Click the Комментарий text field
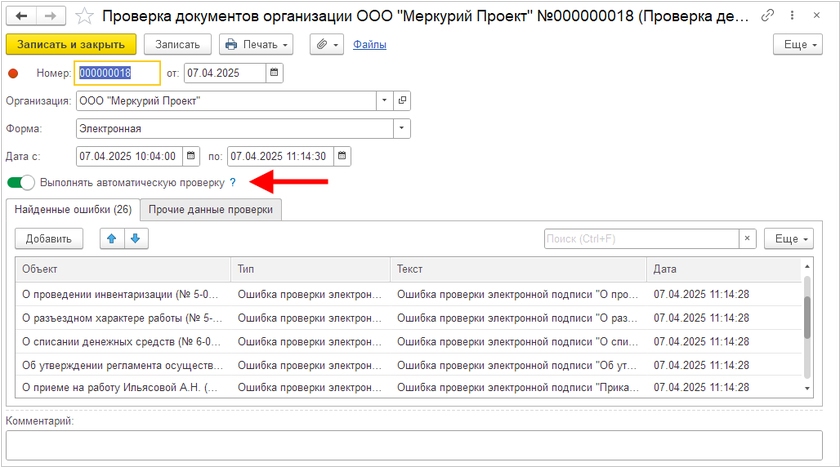 (x=414, y=445)
